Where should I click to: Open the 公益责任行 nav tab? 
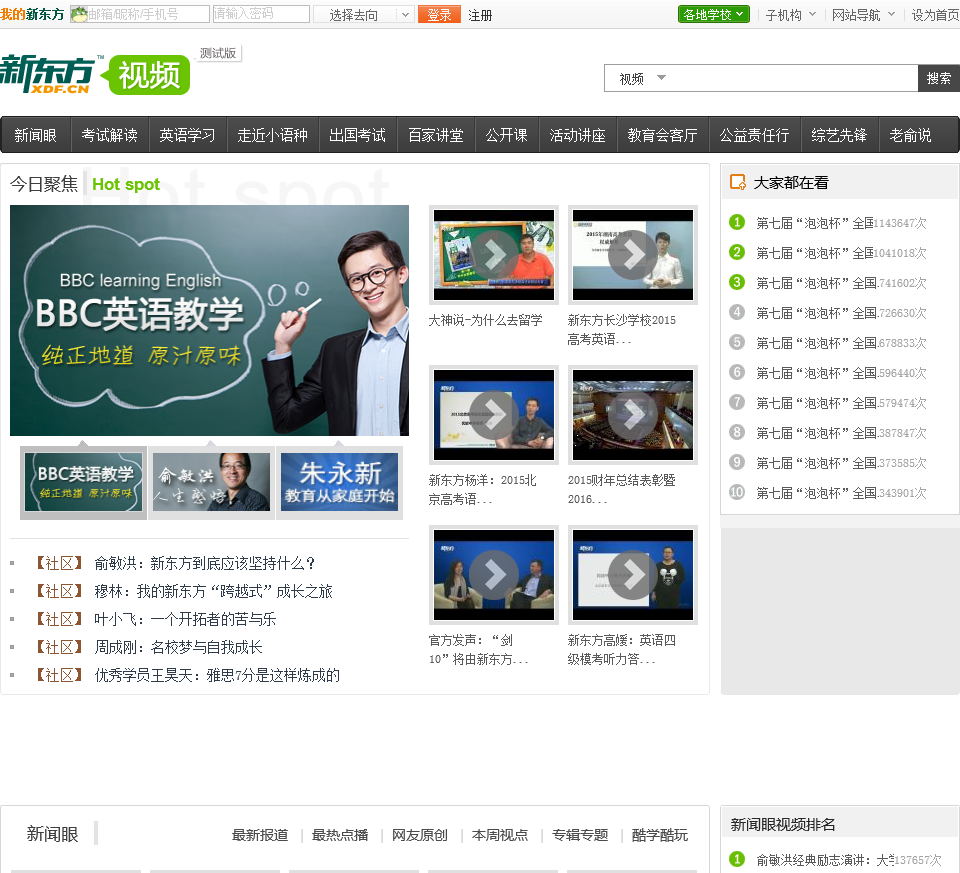point(754,135)
